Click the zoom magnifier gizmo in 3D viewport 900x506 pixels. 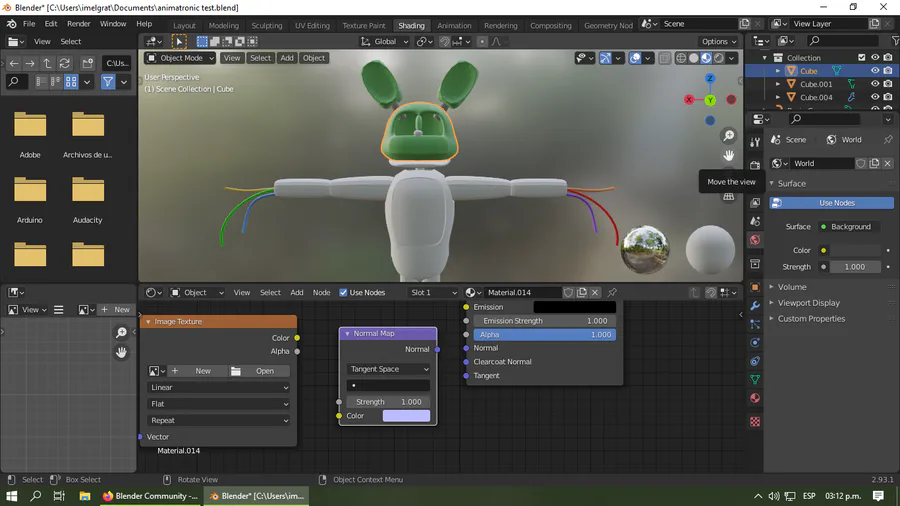tap(729, 136)
